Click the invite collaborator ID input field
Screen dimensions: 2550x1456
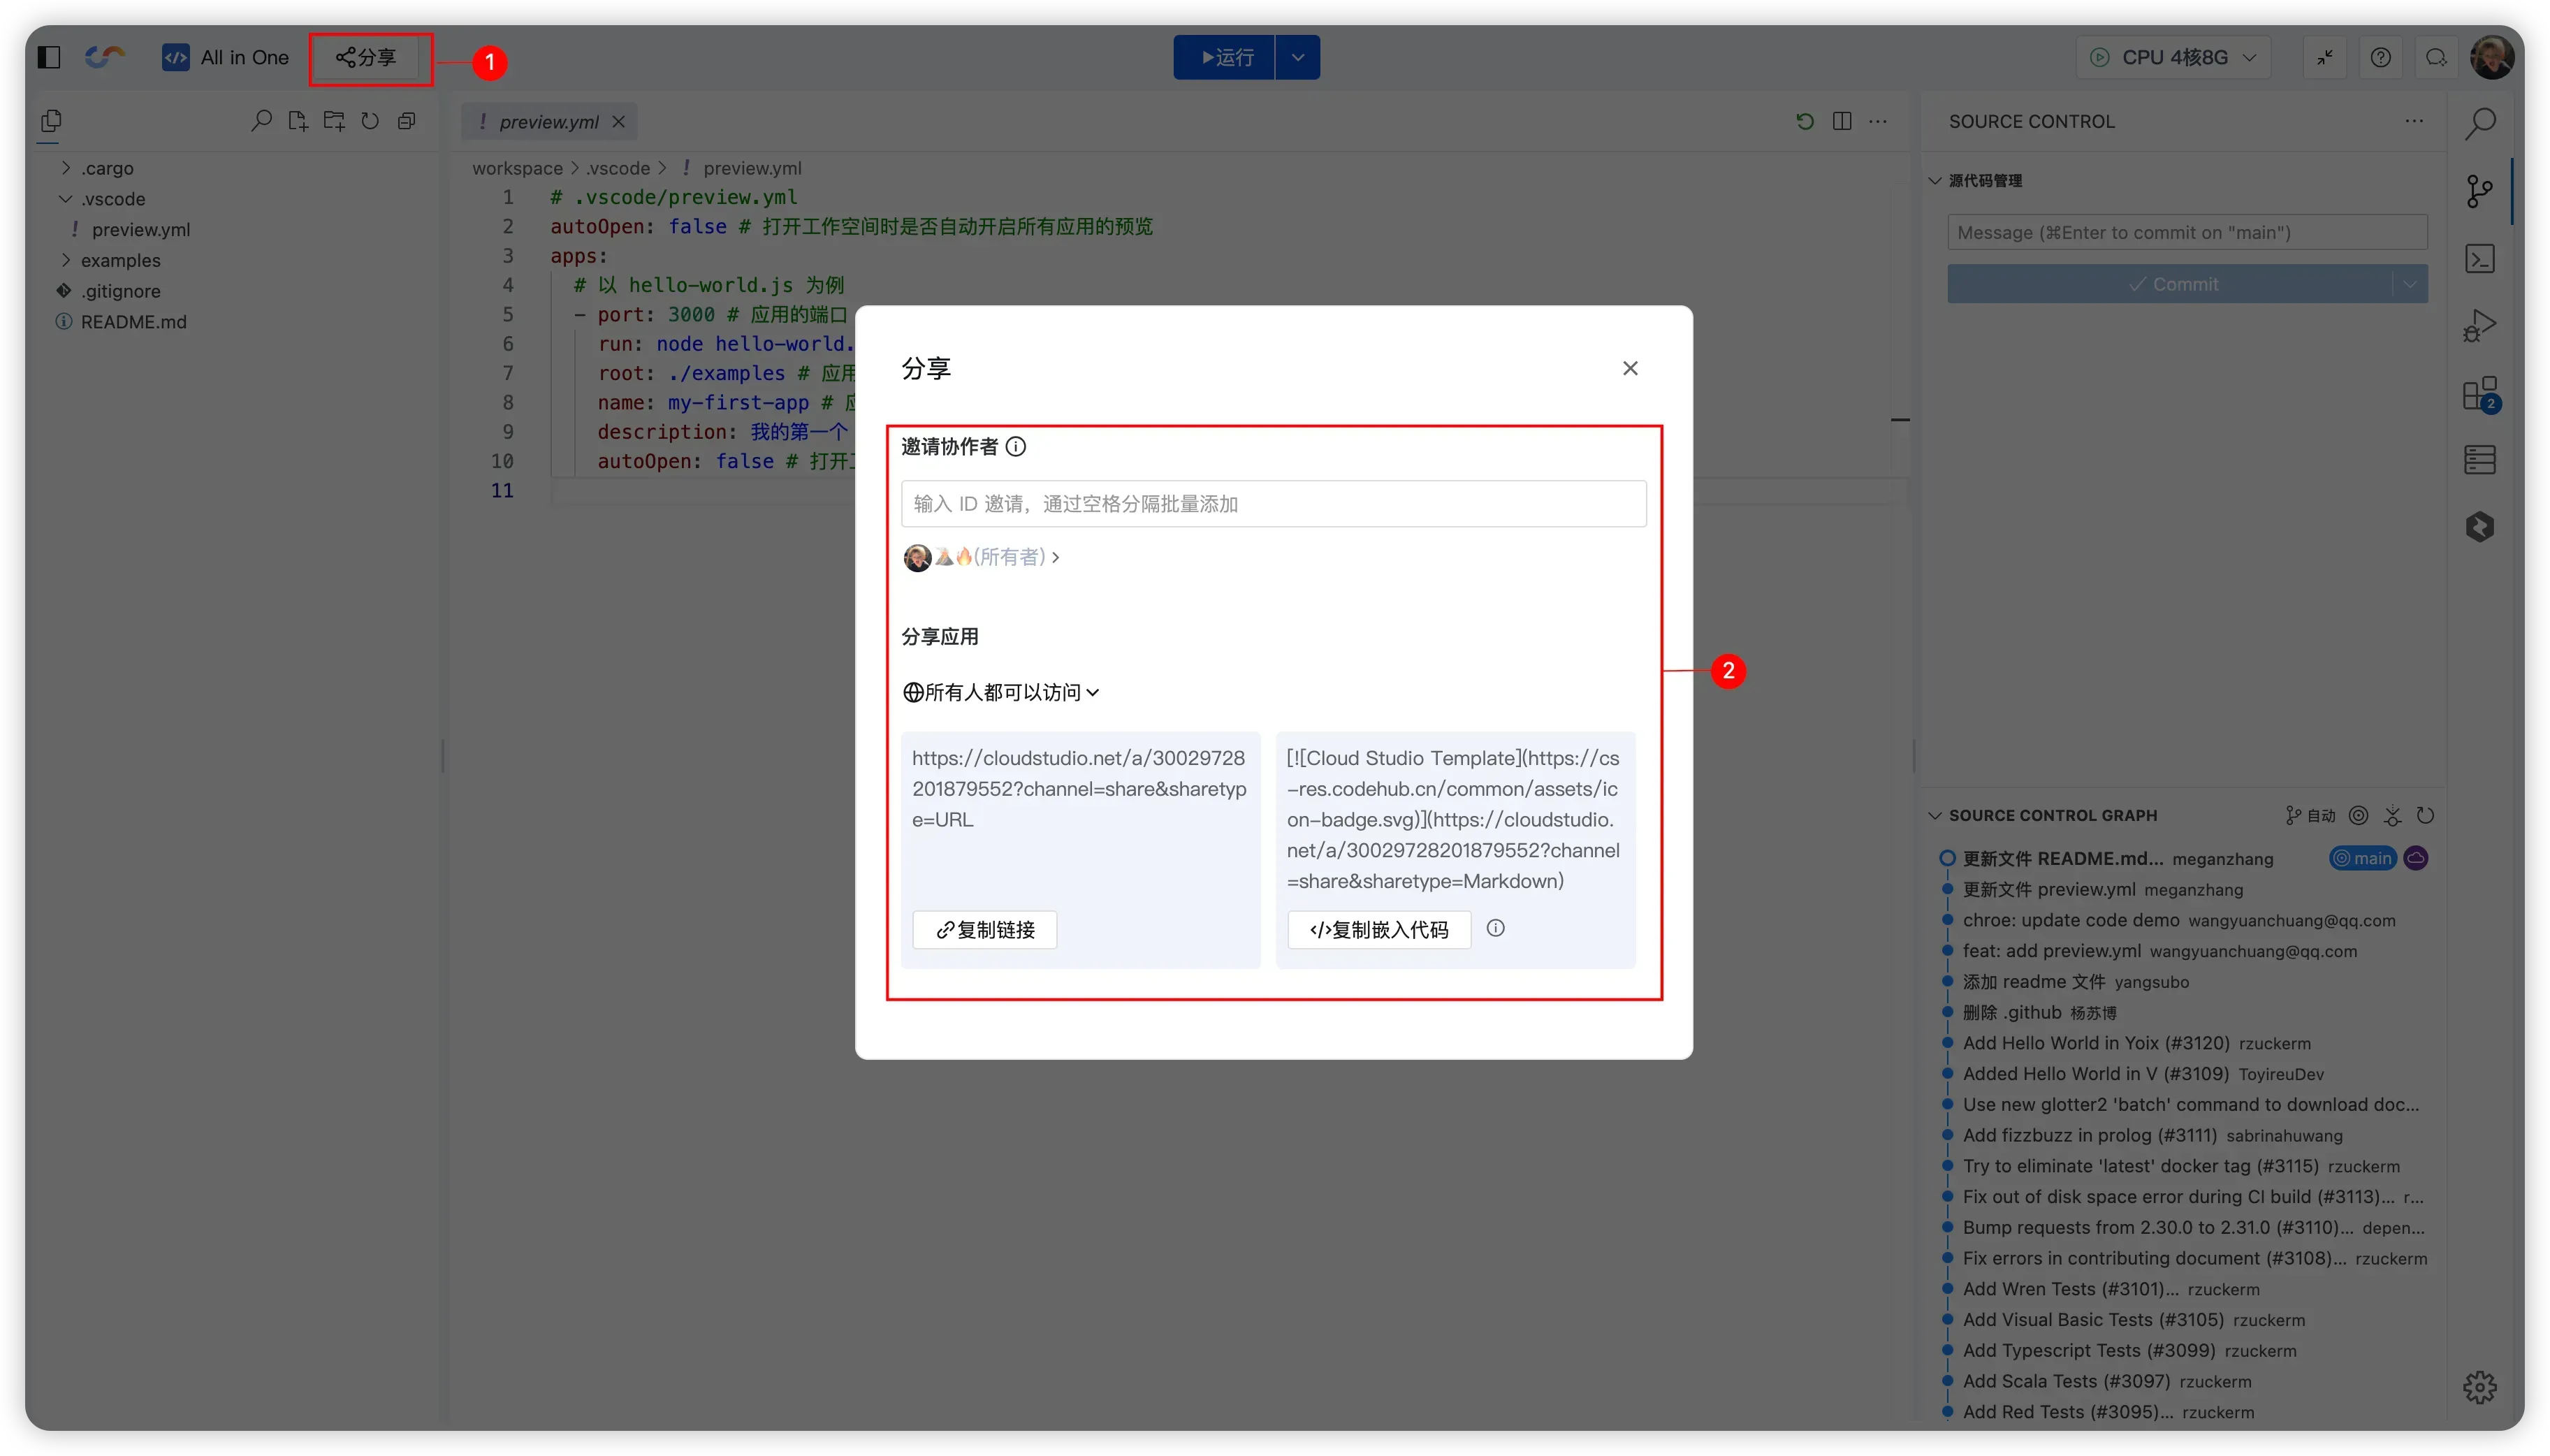pos(1273,504)
